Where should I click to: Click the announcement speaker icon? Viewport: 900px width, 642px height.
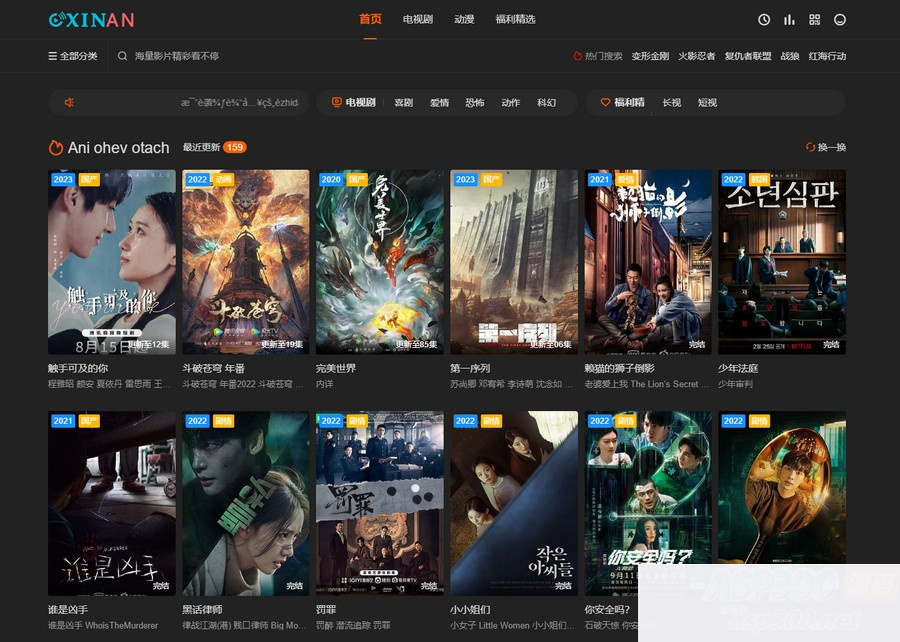(71, 102)
